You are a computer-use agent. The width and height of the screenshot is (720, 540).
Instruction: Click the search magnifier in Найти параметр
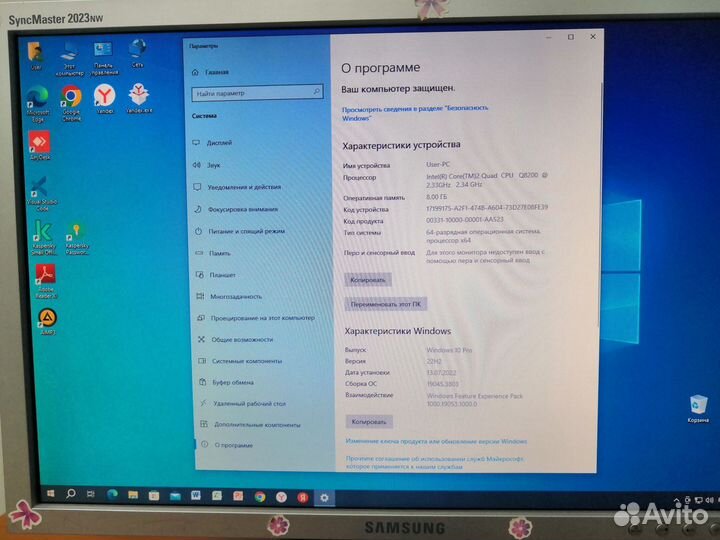tap(316, 92)
